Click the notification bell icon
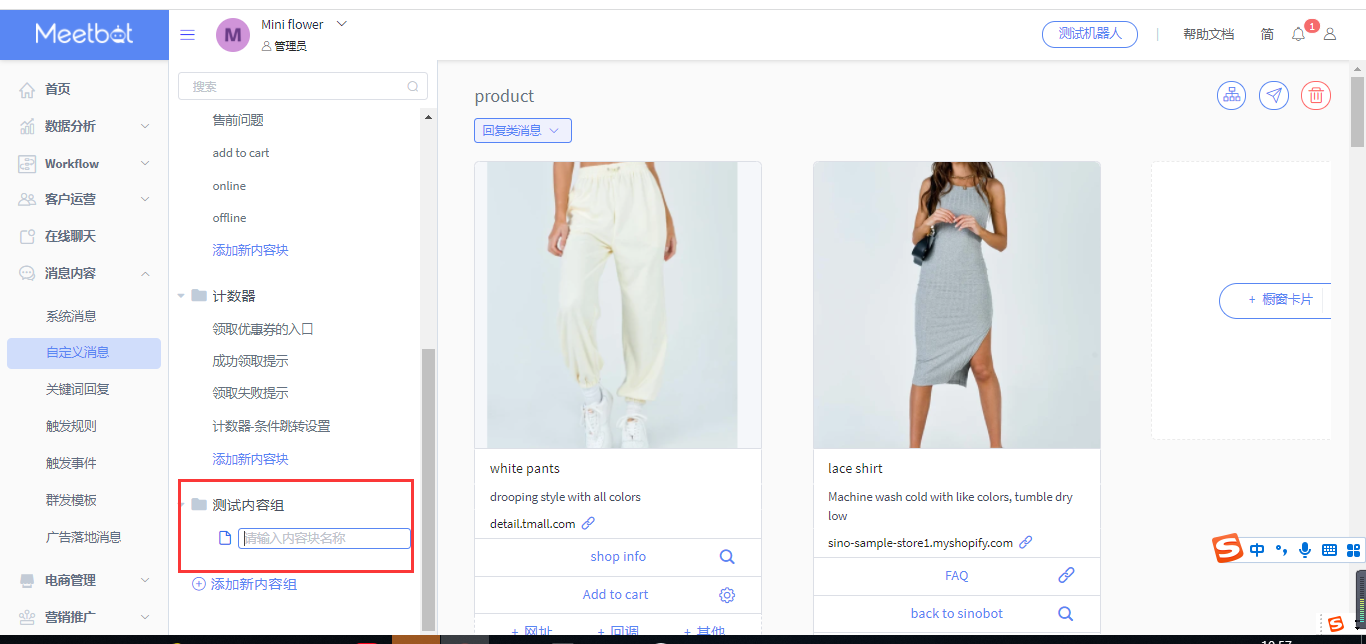The image size is (1366, 644). click(x=1298, y=34)
